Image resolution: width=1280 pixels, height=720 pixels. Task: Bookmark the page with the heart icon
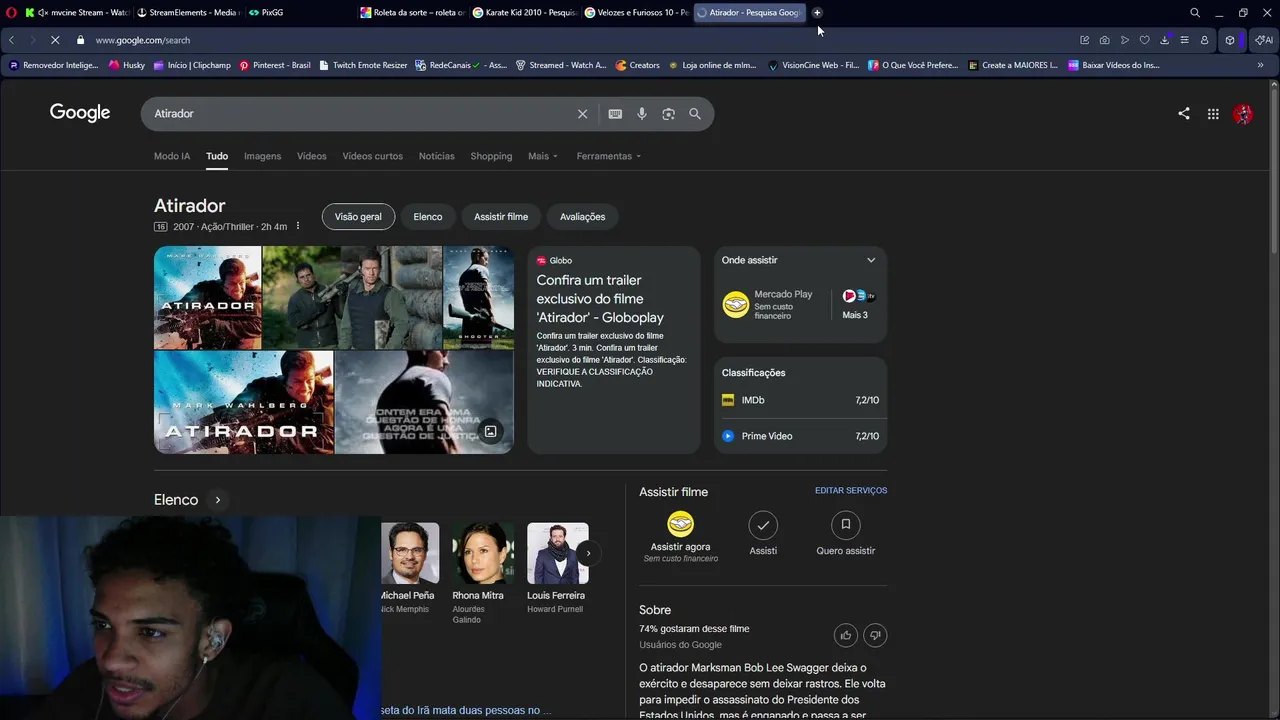[x=1145, y=40]
